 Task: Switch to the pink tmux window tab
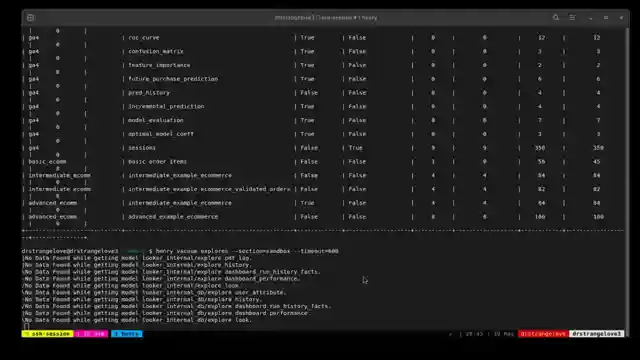coord(91,334)
